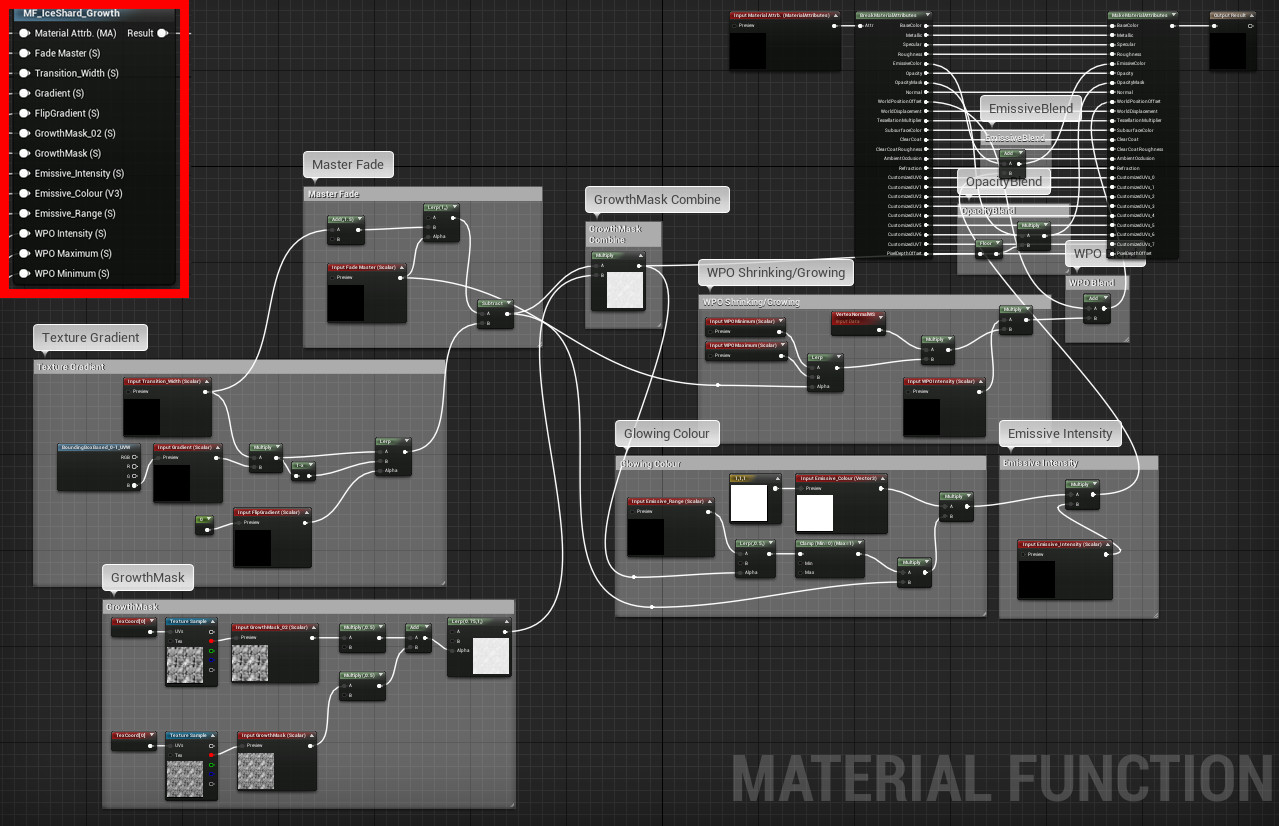Toggle Preview on Input Emissive_Colour (Vector3) node

click(801, 488)
